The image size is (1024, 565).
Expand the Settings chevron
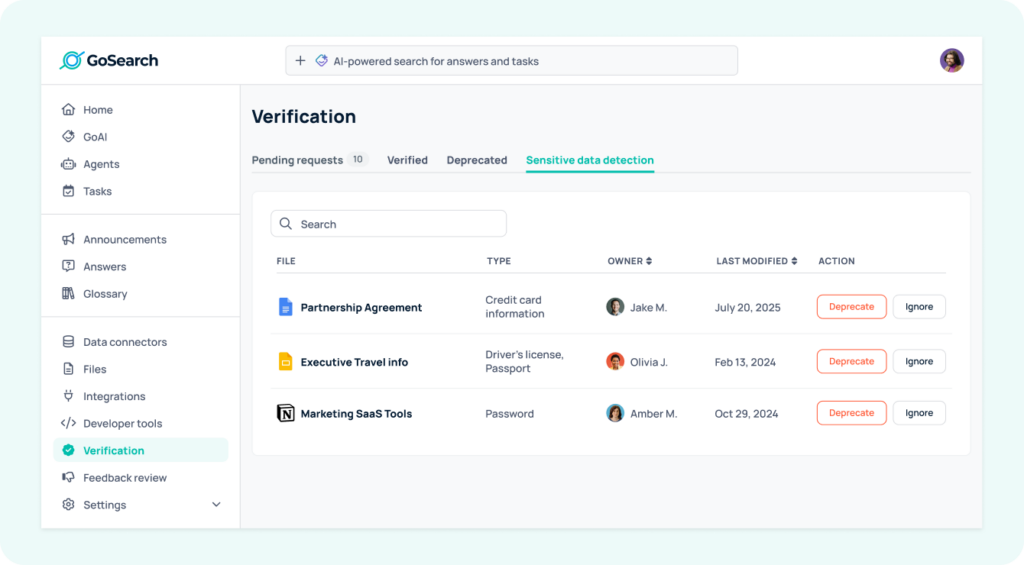click(x=216, y=505)
